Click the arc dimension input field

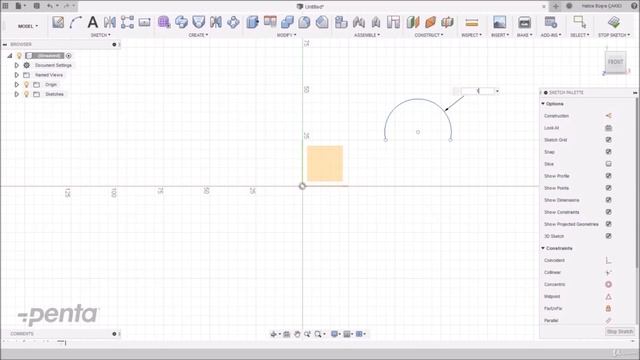click(x=477, y=91)
